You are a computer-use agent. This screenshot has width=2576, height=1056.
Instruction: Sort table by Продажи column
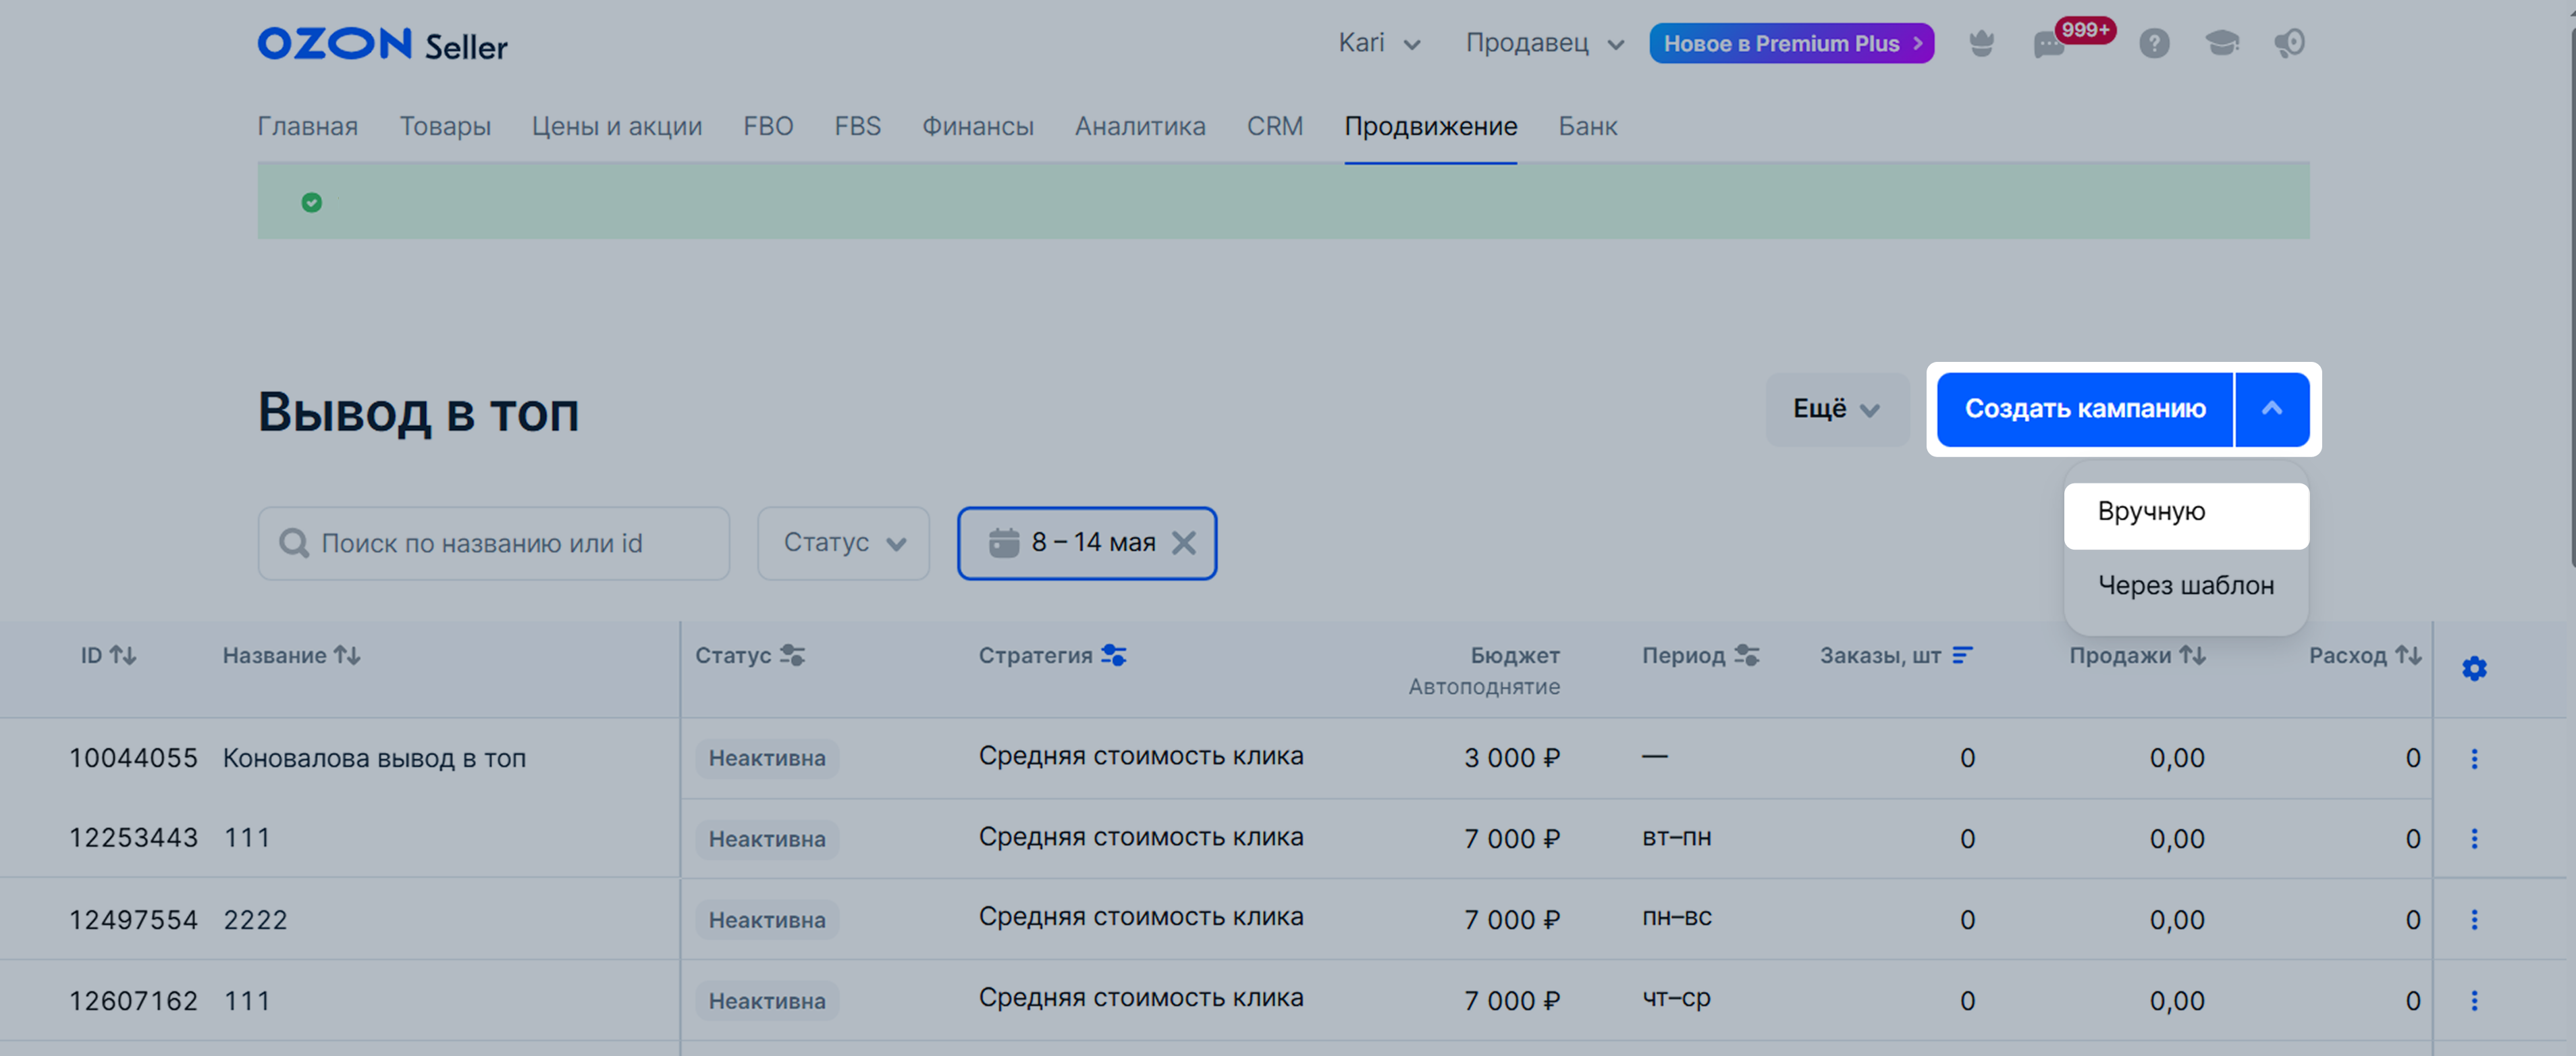[2193, 655]
